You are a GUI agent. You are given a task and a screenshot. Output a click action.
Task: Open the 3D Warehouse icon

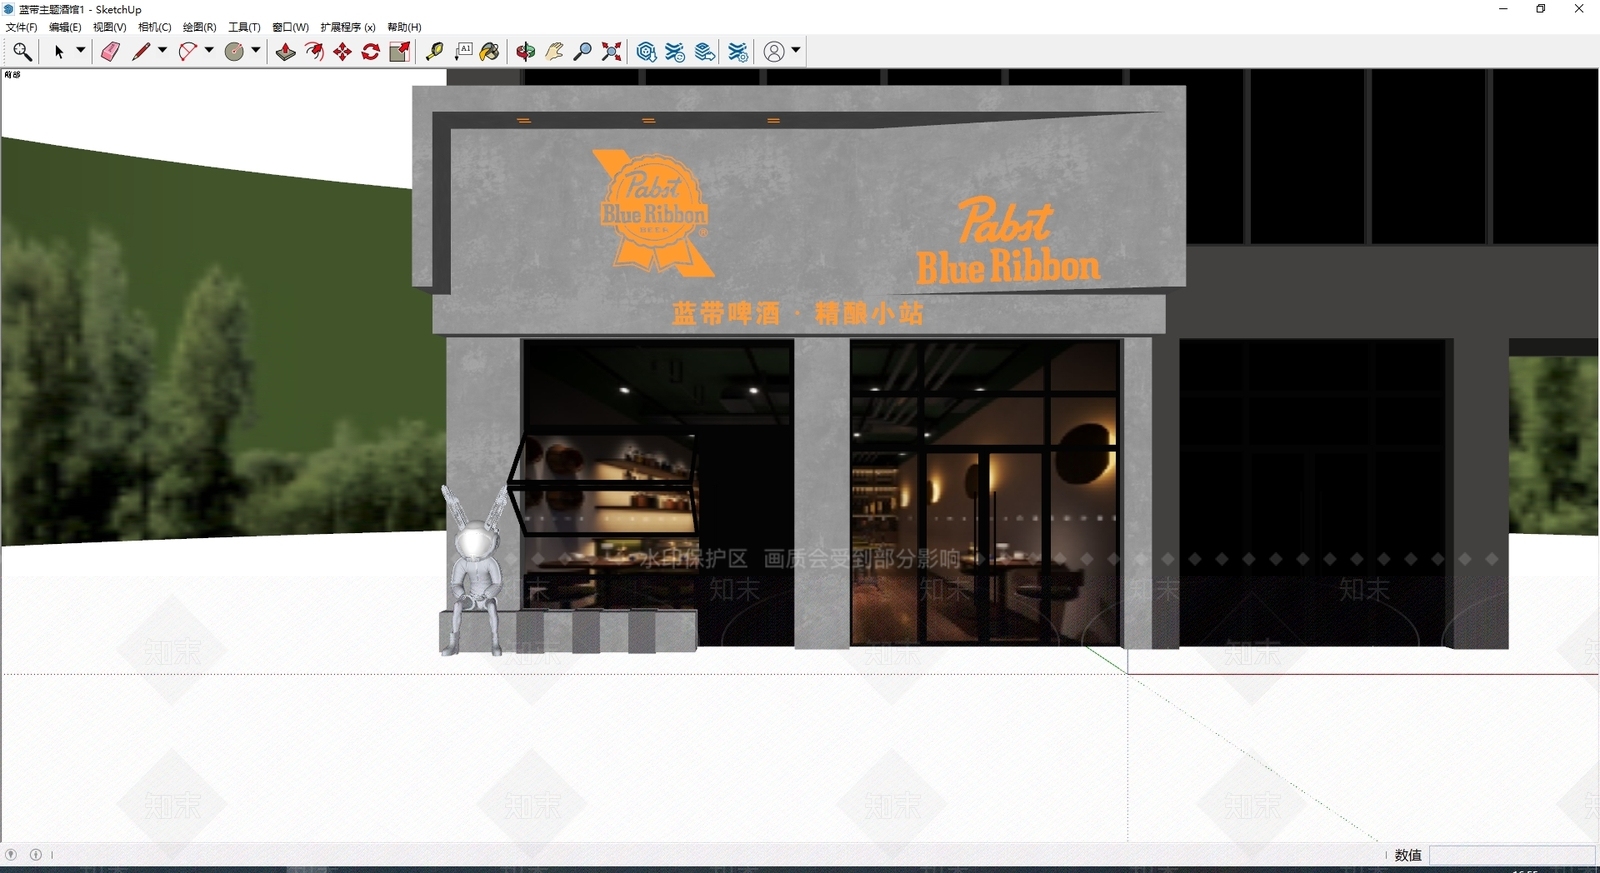647,51
